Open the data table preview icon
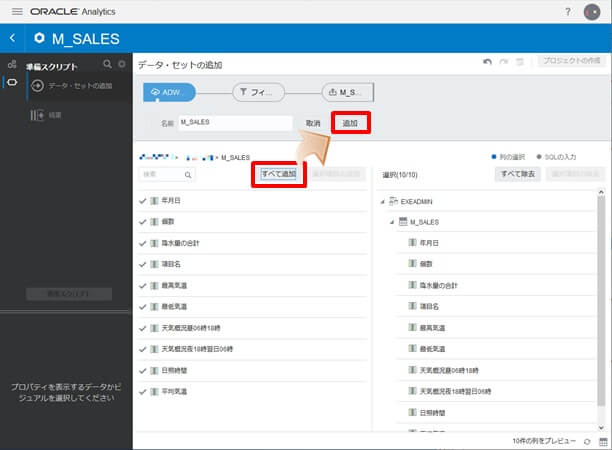The height and width of the screenshot is (450, 612). [x=603, y=442]
